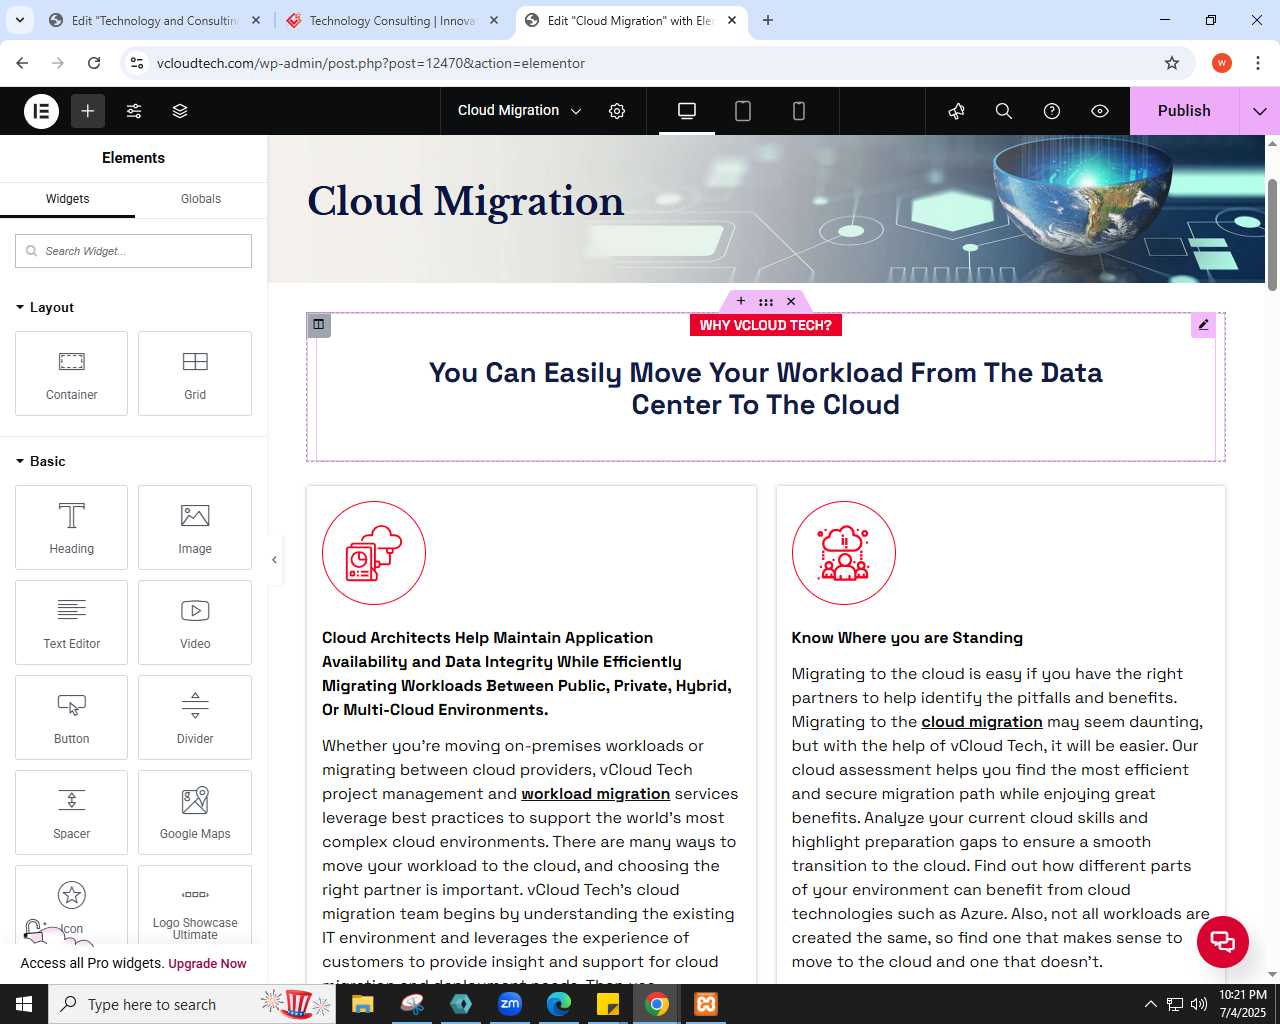Click the cloud migration link

982,722
